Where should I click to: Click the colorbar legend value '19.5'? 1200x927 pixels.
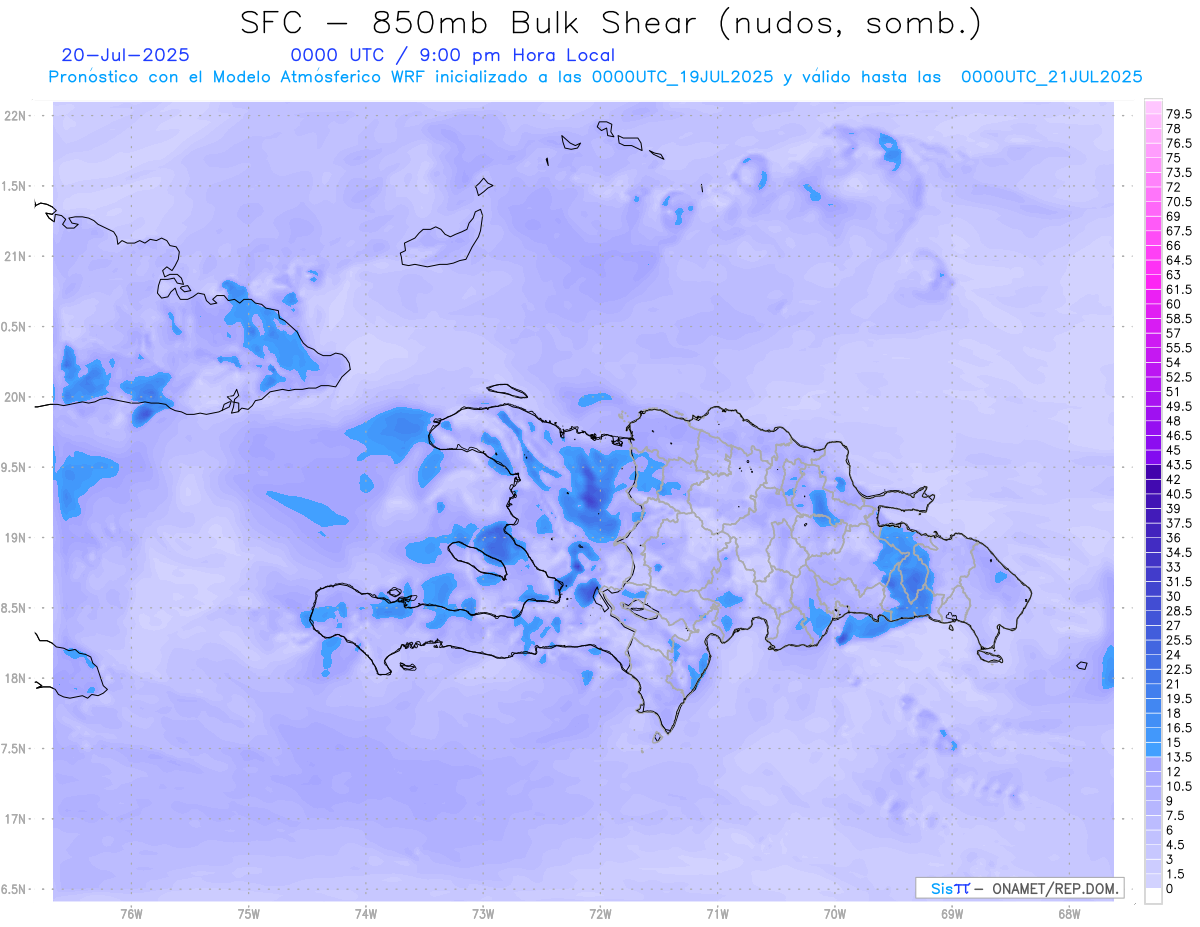click(1180, 698)
